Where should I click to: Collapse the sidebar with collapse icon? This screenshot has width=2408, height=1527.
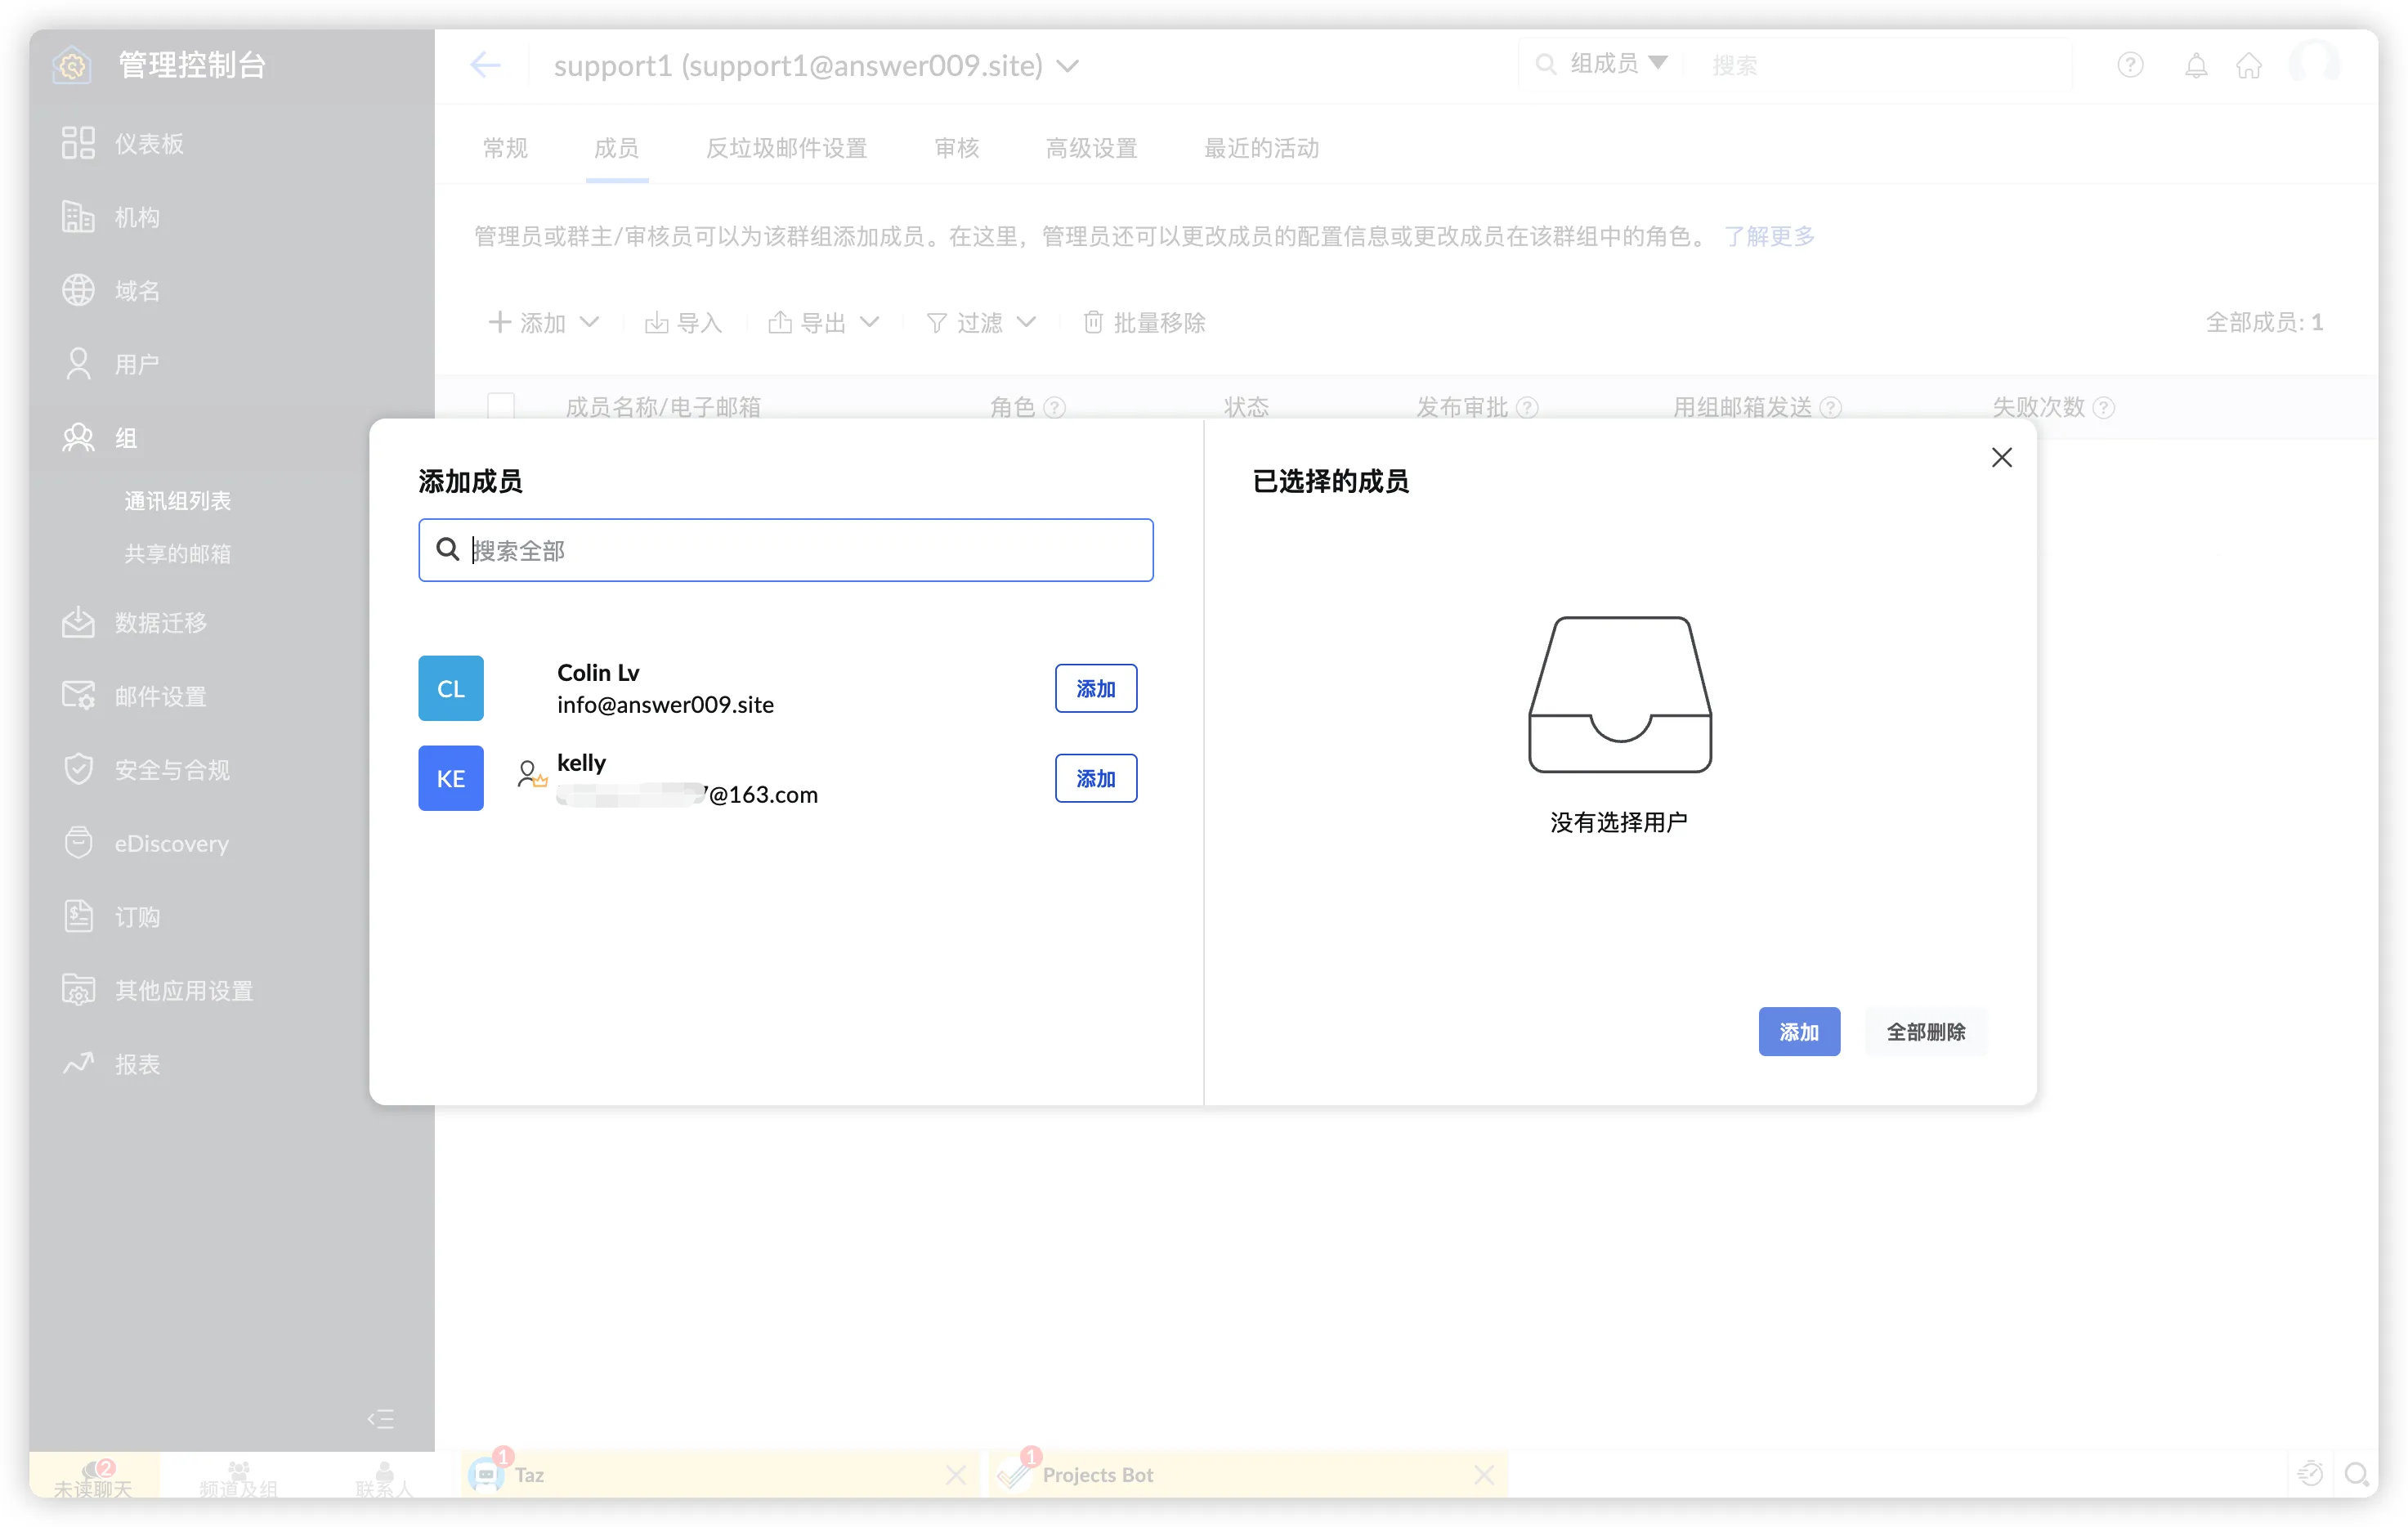point(380,1418)
